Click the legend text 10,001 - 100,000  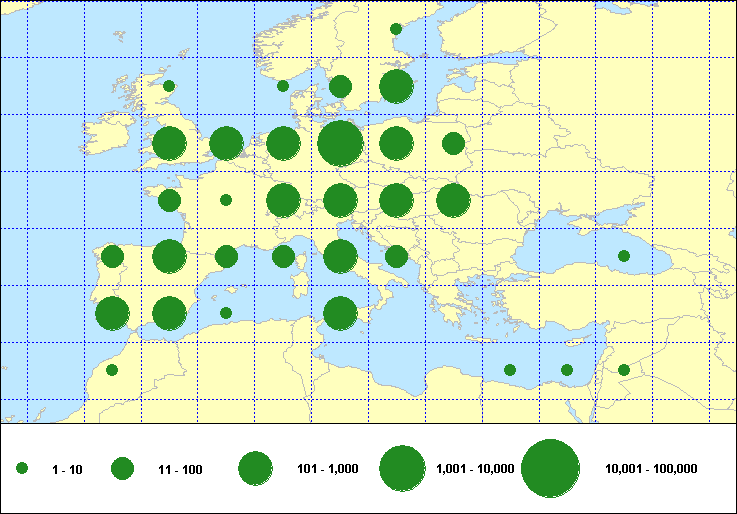point(652,468)
